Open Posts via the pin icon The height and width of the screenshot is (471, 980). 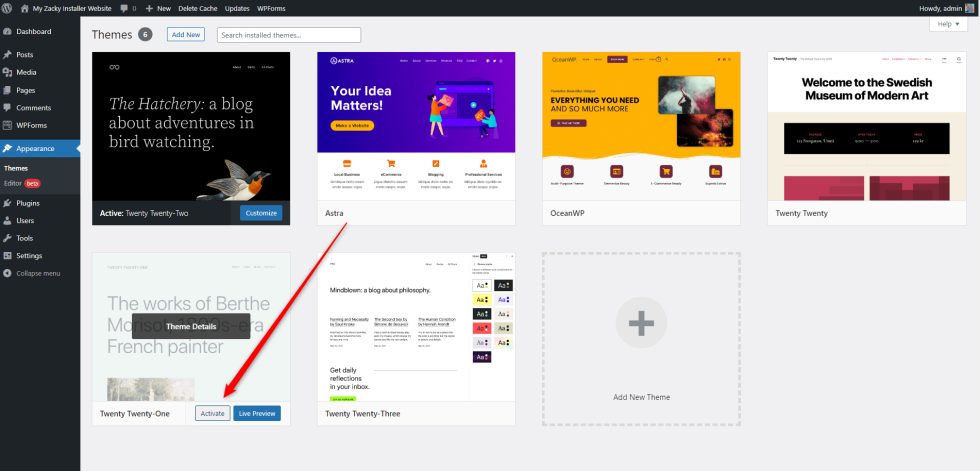[8, 55]
